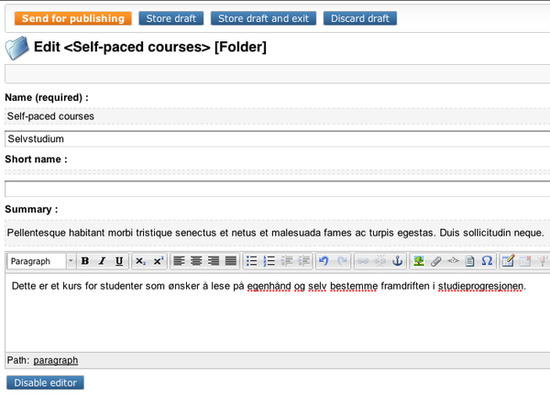Click the paragraph path link
The width and height of the screenshot is (550, 394).
(x=56, y=360)
